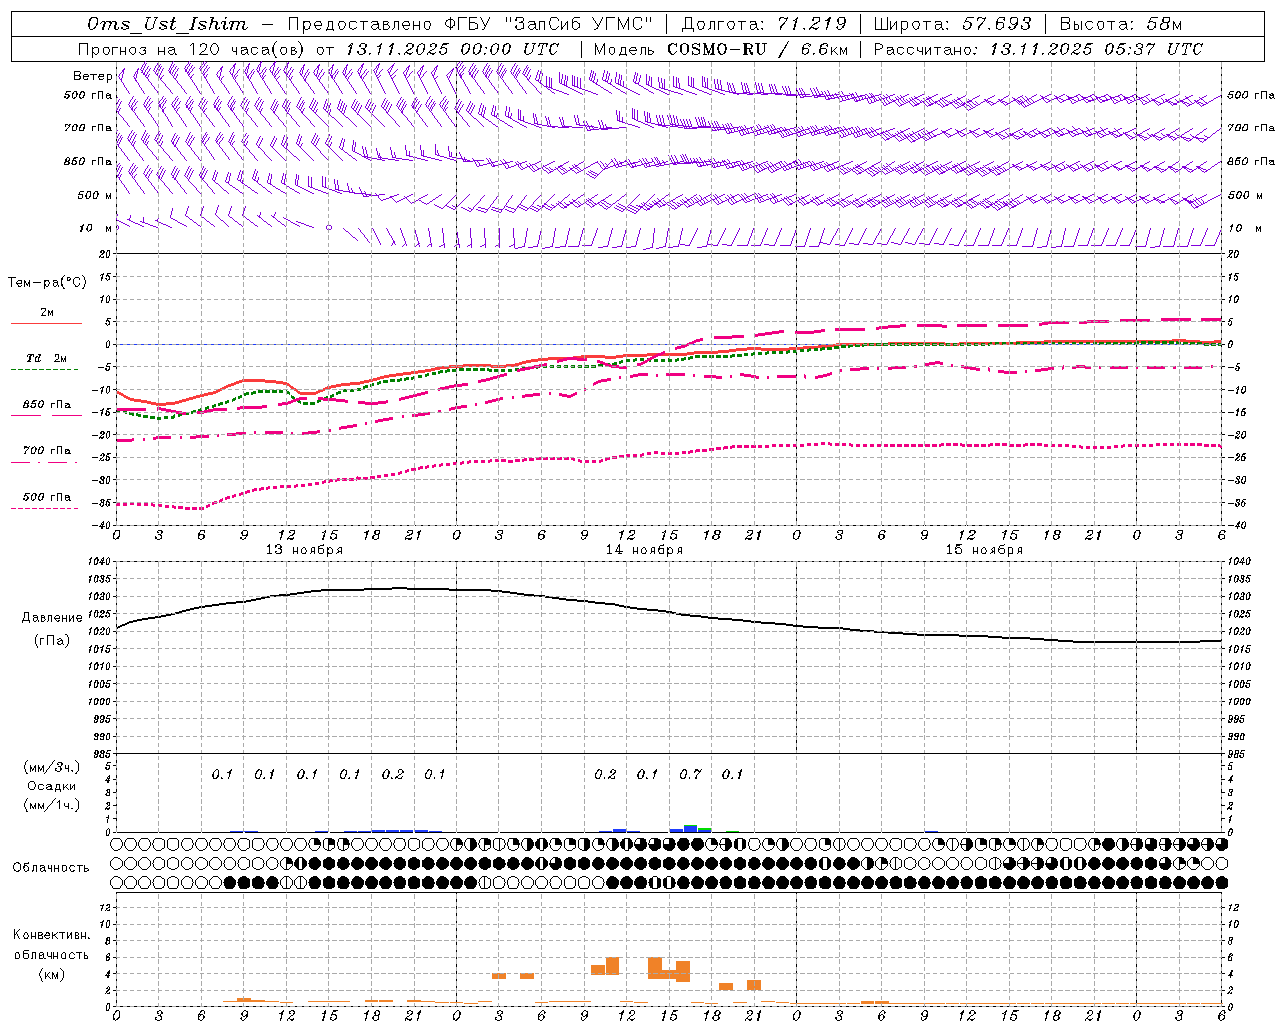The height and width of the screenshot is (1024, 1280).
Task: Click the green dashed Td 2м legend line
Action: pos(44,370)
